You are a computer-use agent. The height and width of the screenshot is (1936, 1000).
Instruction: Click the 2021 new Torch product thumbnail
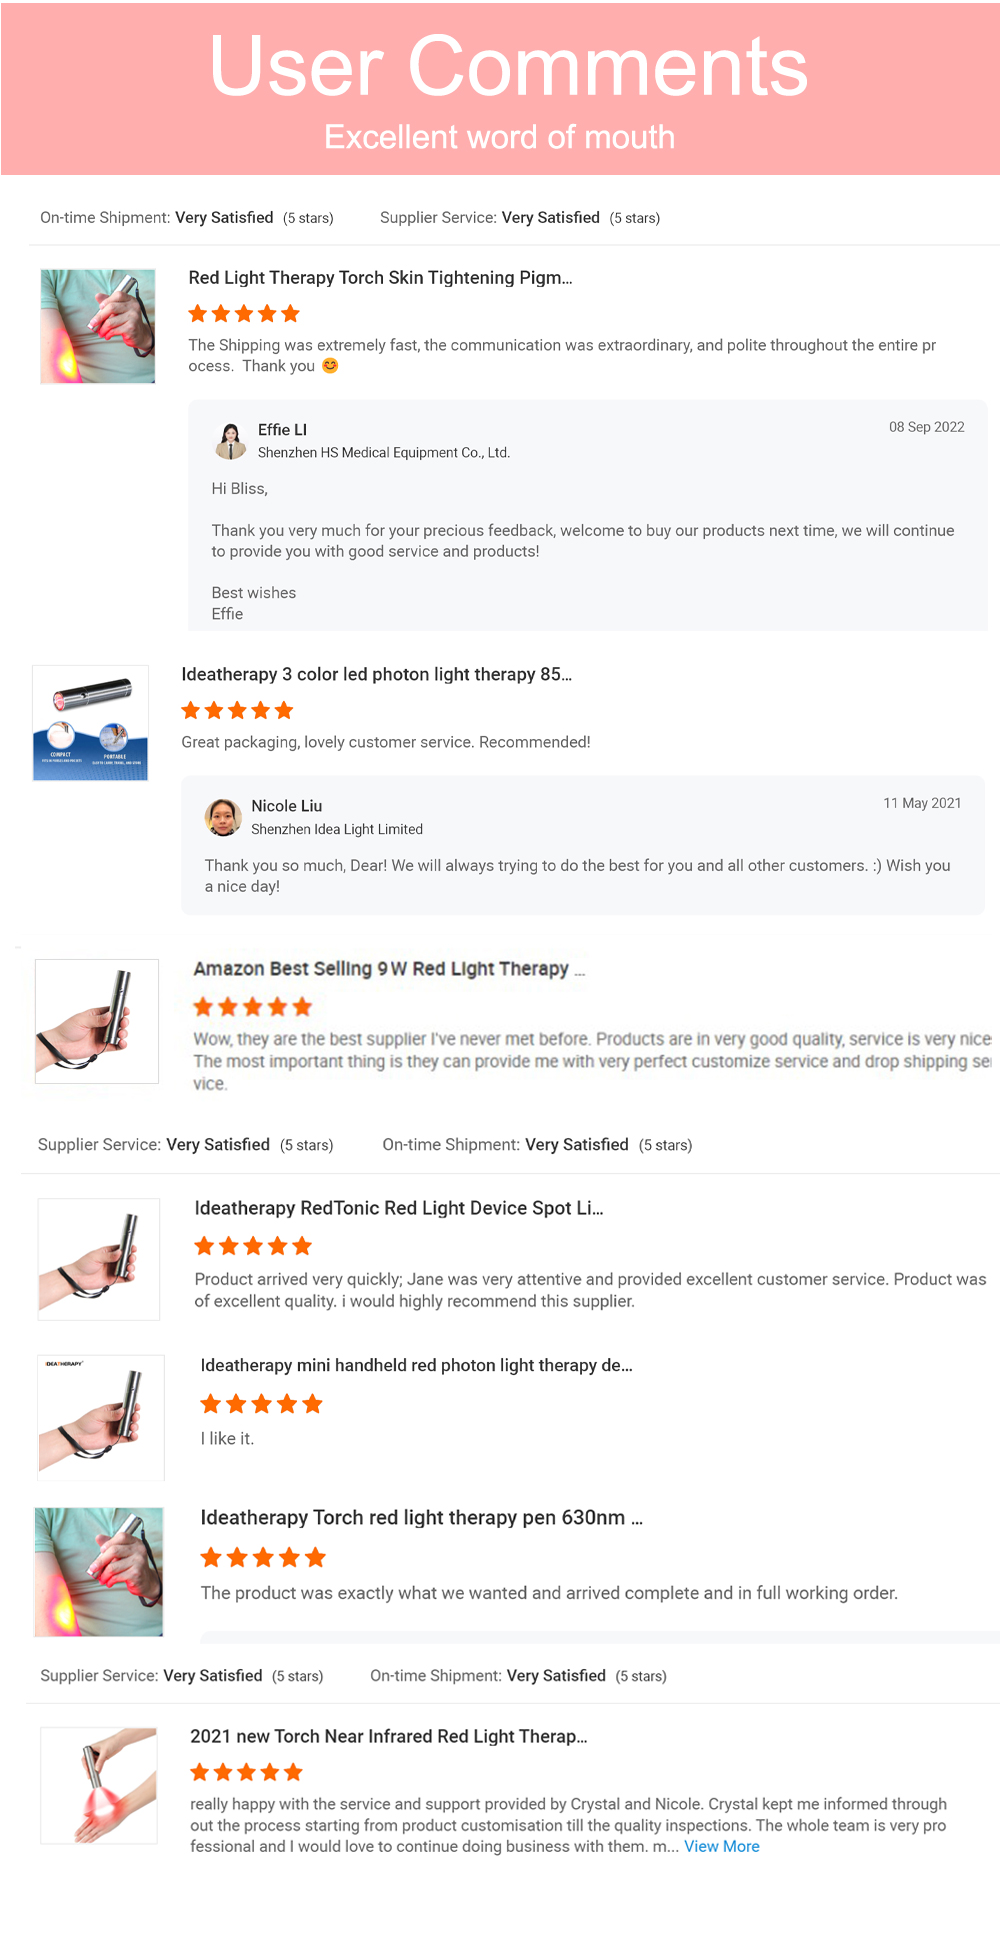click(x=99, y=1785)
